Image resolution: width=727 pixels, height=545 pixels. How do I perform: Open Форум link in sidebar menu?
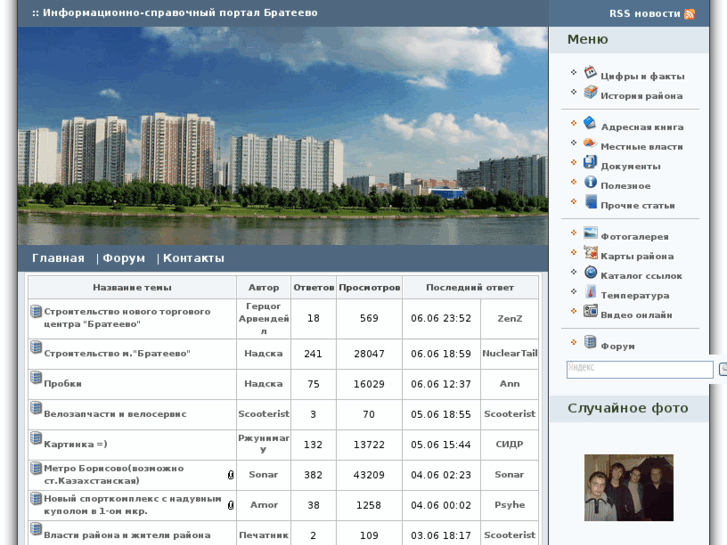click(x=618, y=346)
